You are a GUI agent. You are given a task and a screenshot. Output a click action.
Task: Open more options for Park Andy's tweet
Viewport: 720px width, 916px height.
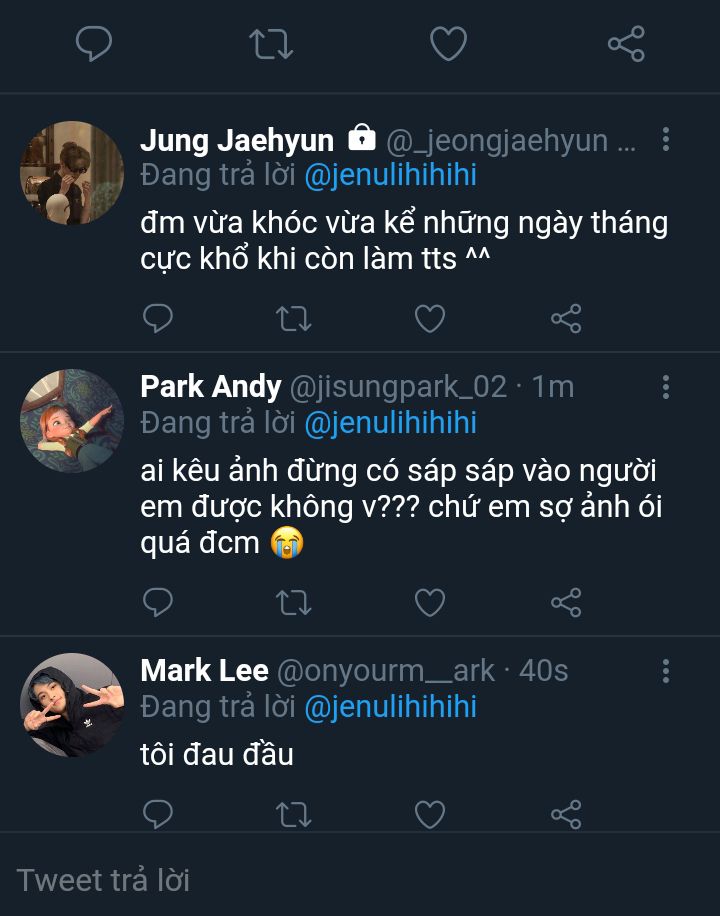click(666, 387)
